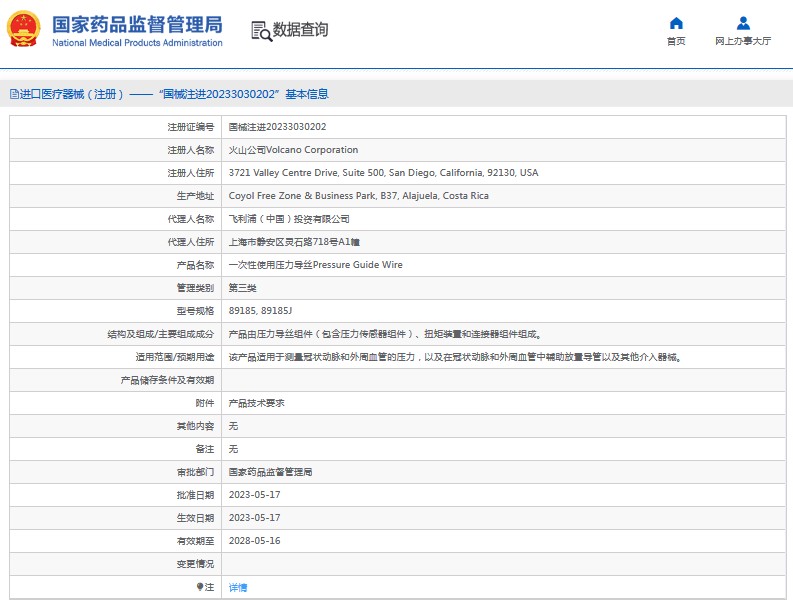Click the 产品名称 row label
The width and height of the screenshot is (793, 604).
click(x=195, y=265)
